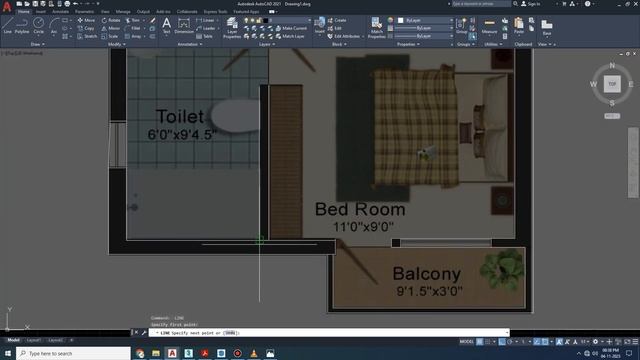640x360 pixels.
Task: Click the Array tool
Action: pyautogui.click(x=133, y=36)
